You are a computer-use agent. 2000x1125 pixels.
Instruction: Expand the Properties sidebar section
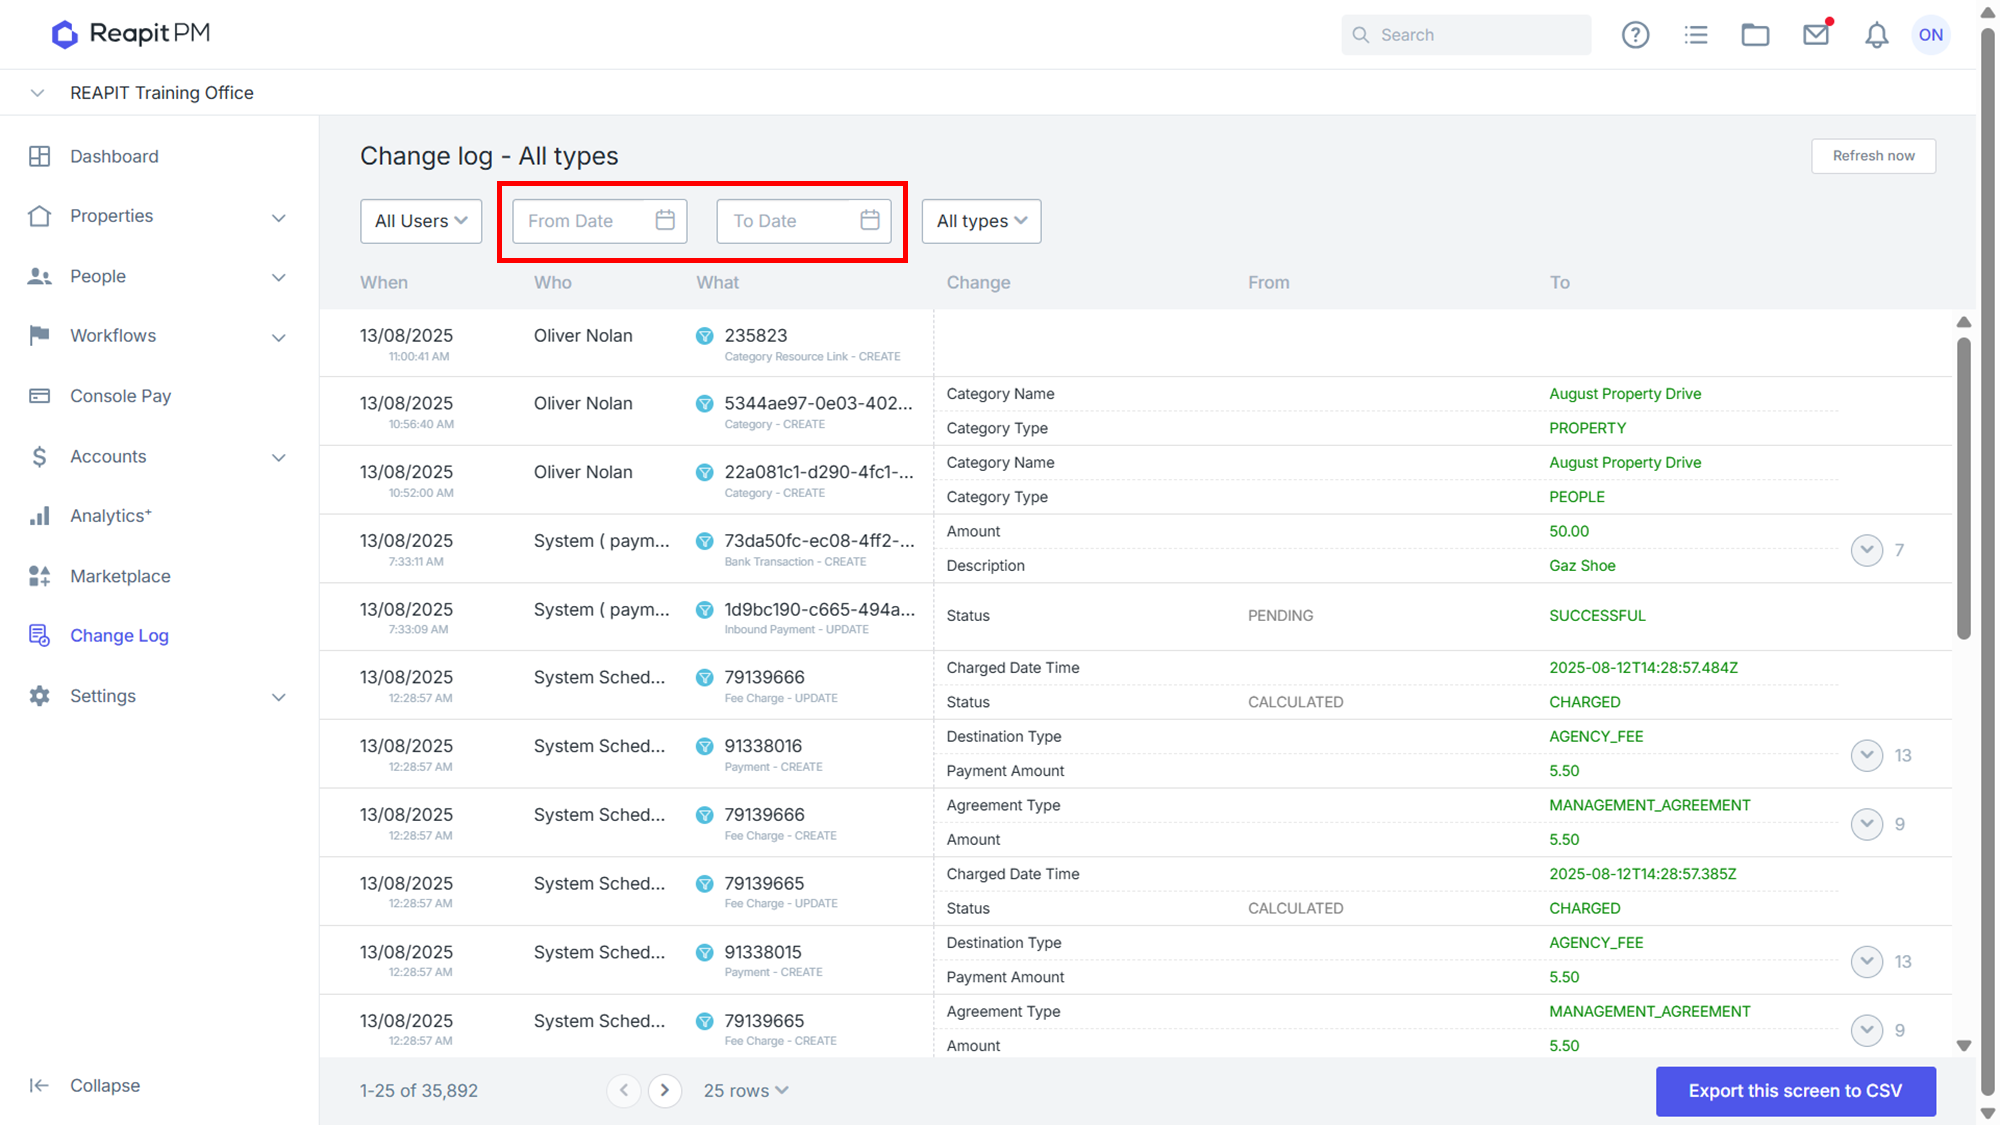click(279, 217)
